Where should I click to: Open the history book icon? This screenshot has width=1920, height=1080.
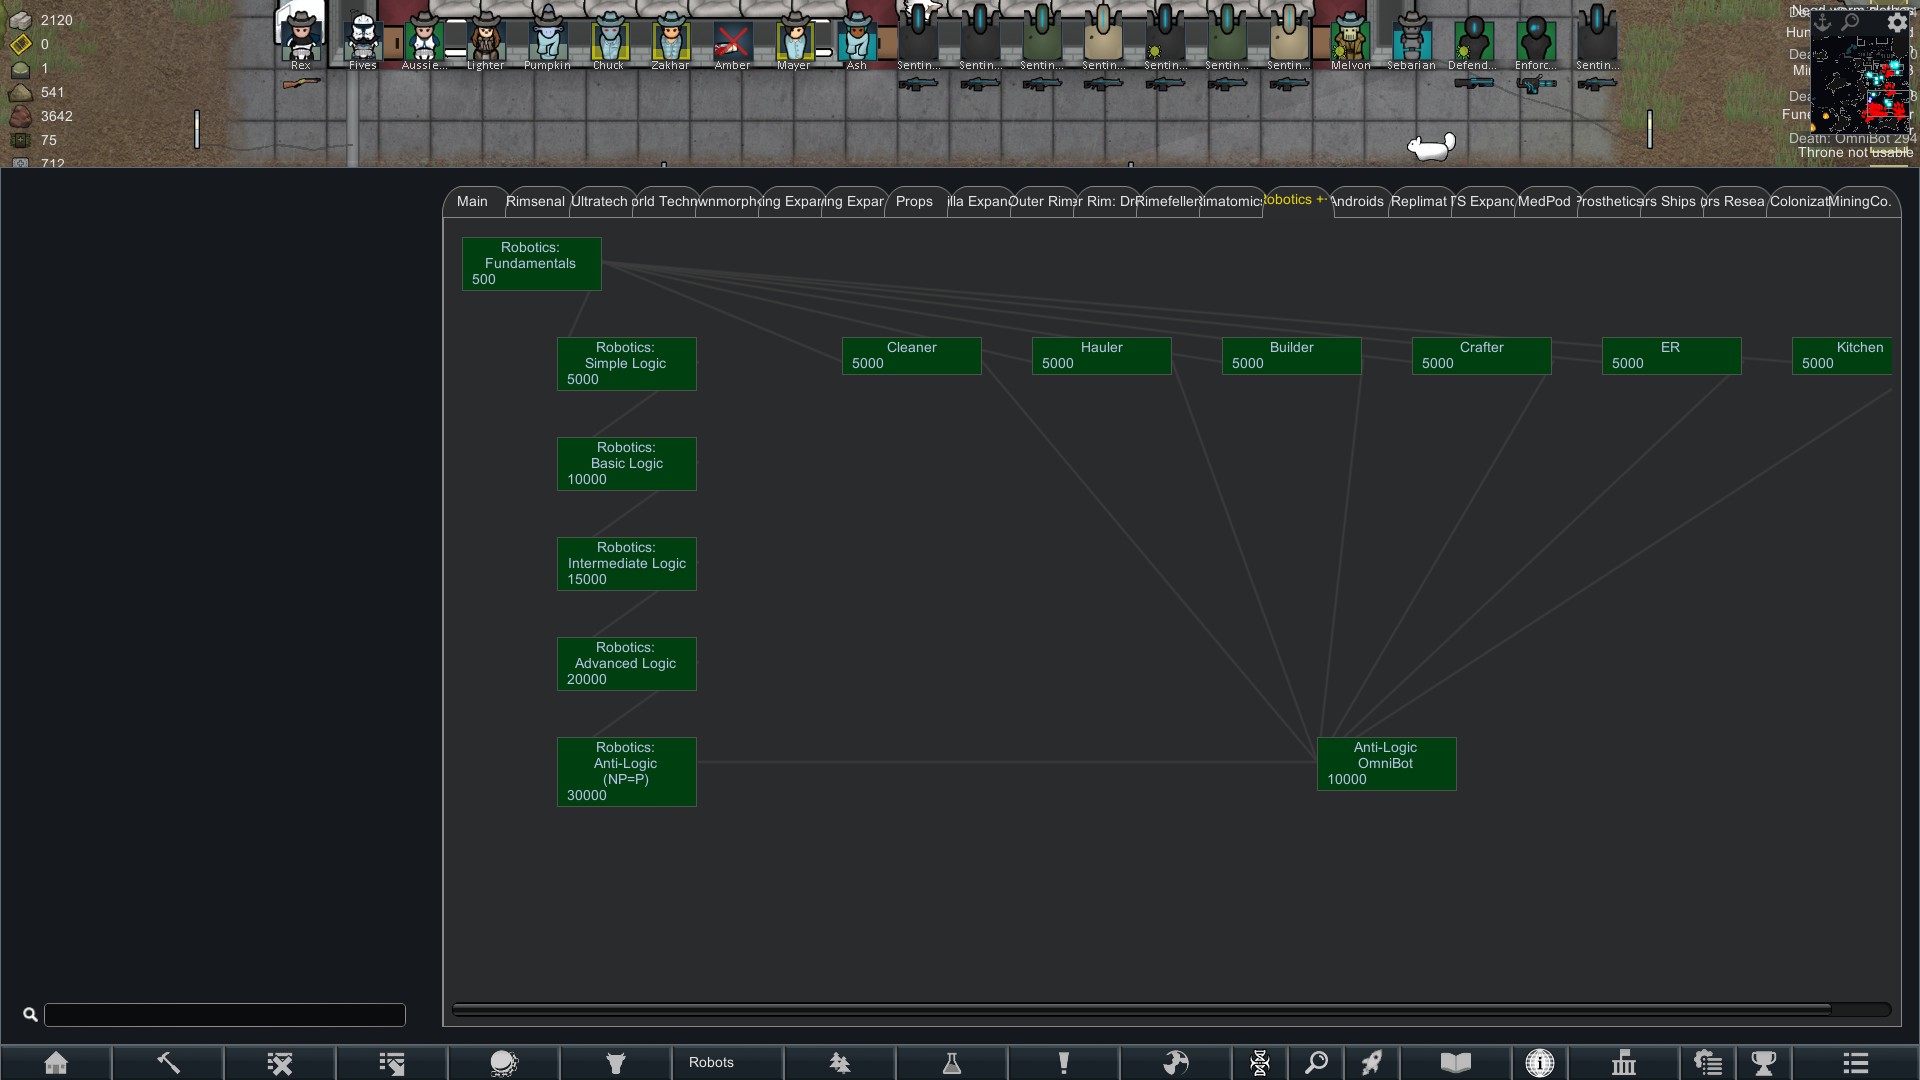point(1455,1063)
